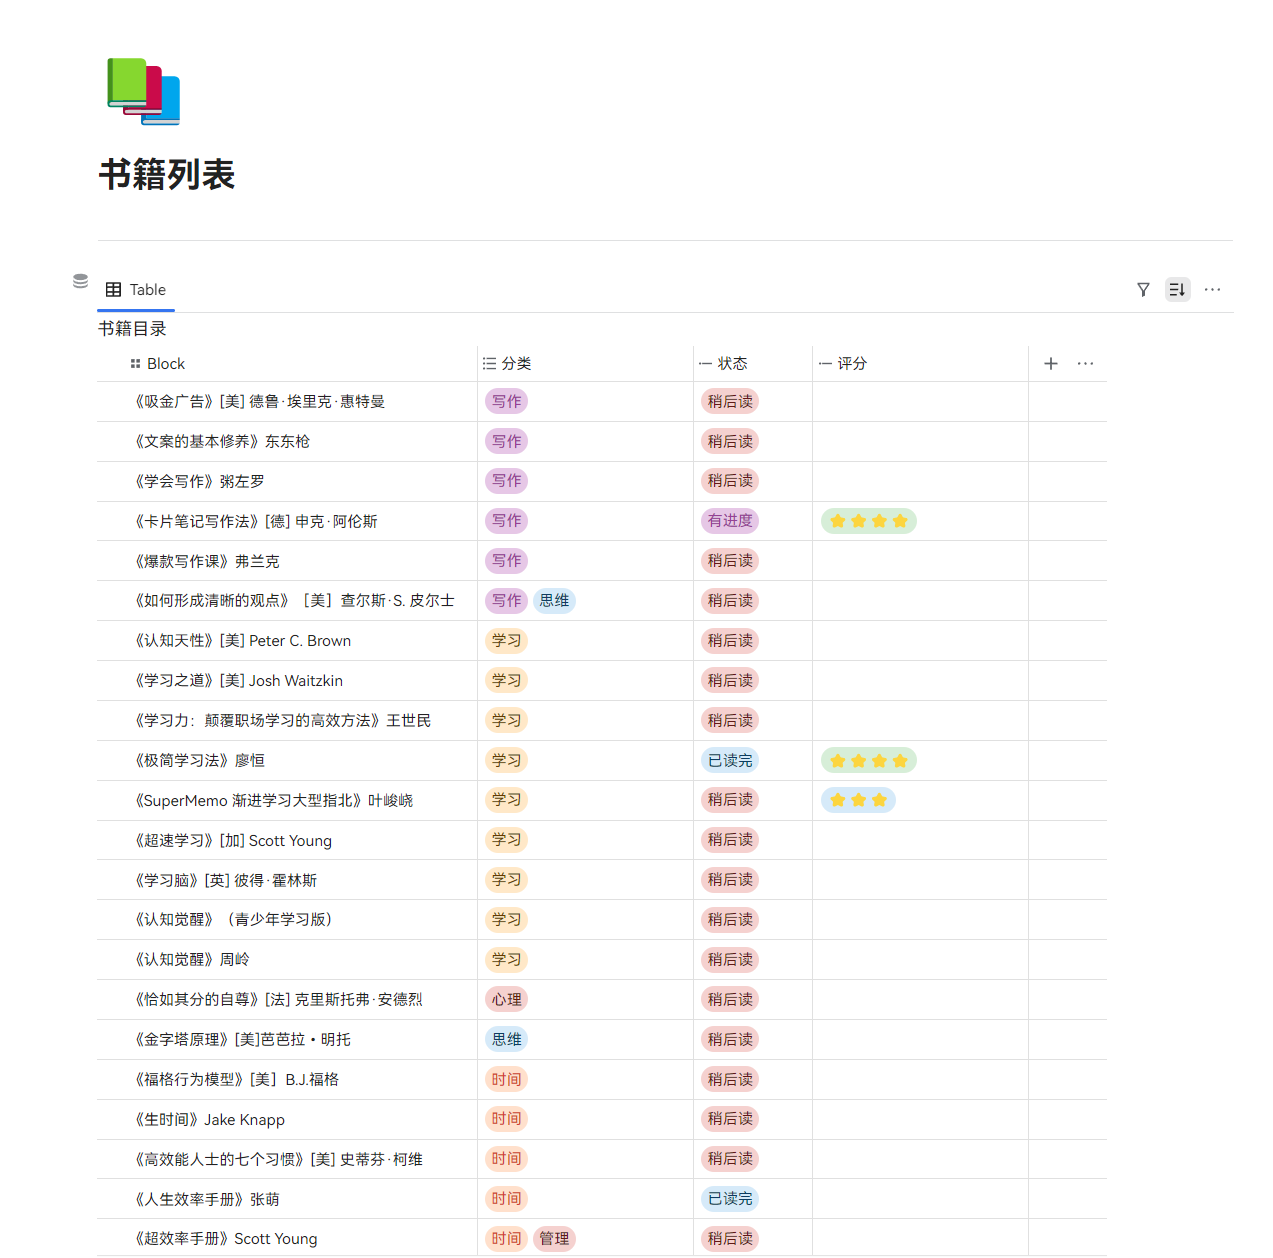The height and width of the screenshot is (1258, 1273).
Task: Open row 《金字塔原理》芭芭拉・明托
Action: click(x=243, y=1040)
